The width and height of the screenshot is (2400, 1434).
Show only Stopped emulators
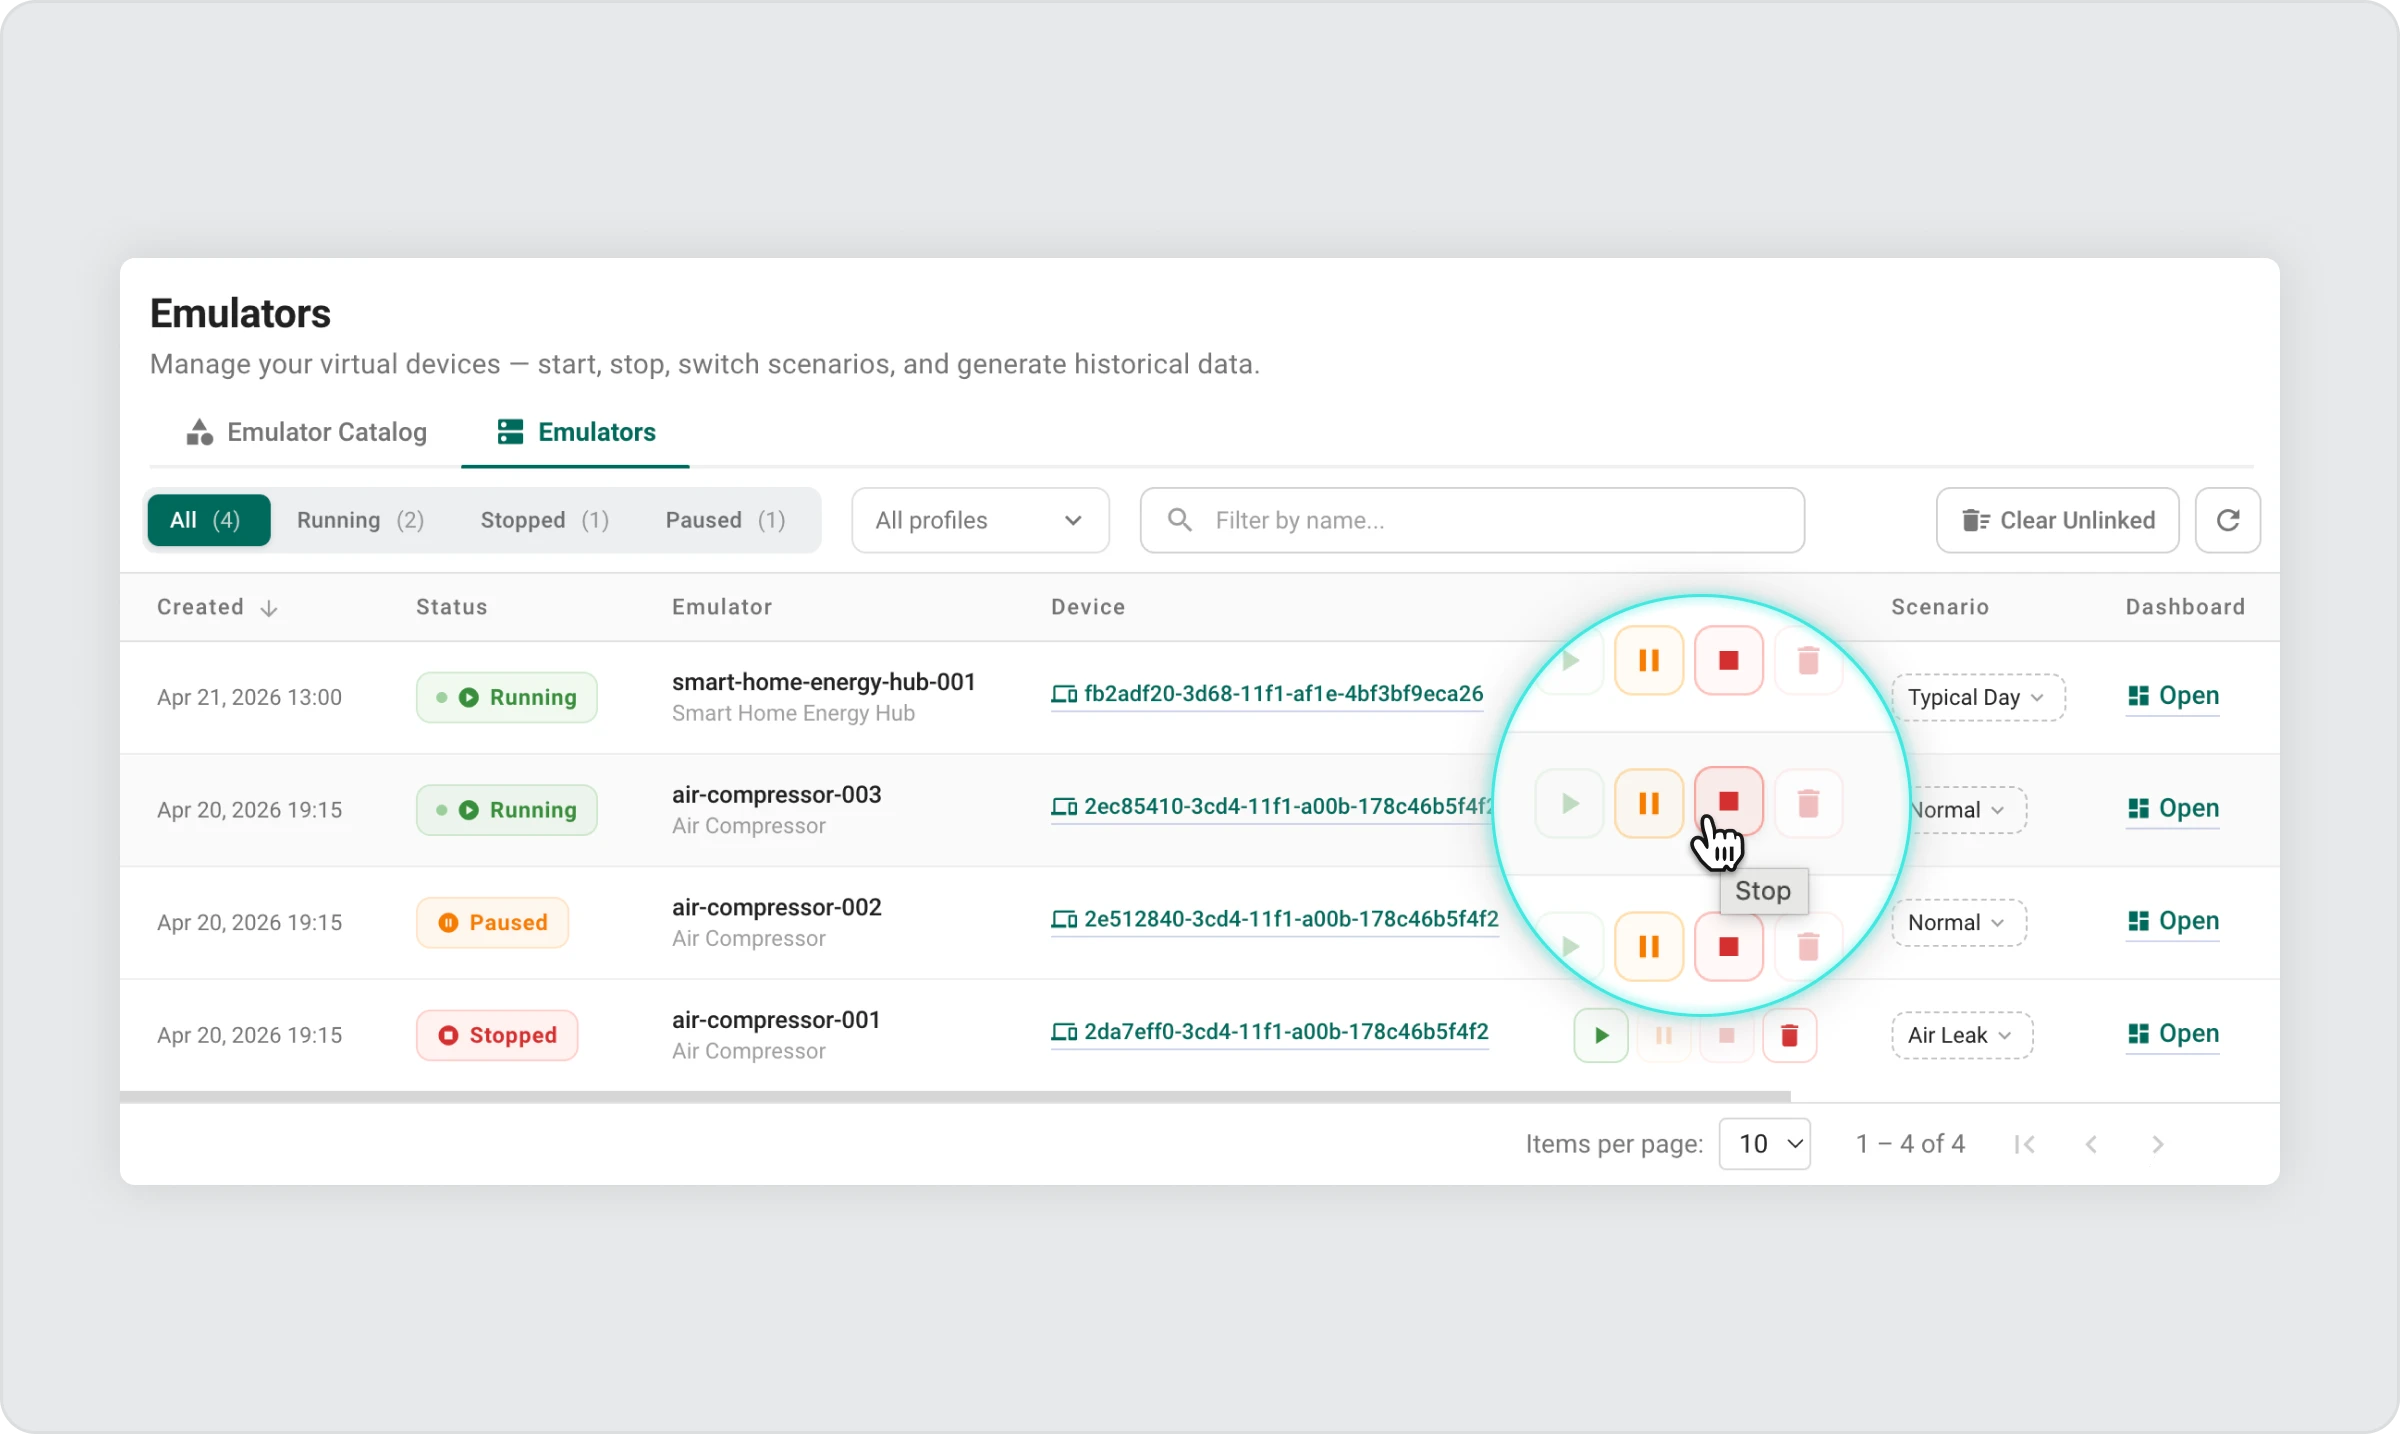[x=544, y=520]
